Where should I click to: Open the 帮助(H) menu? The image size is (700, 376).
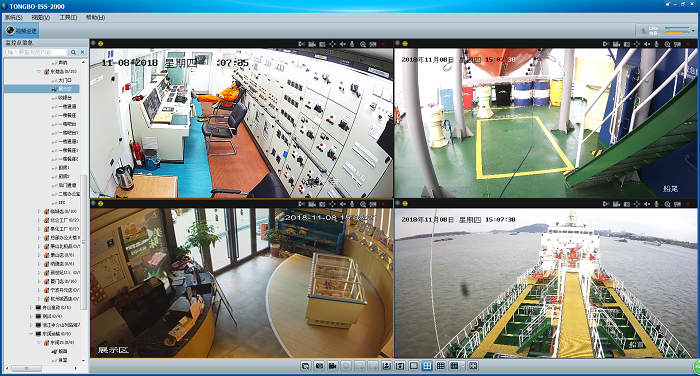pyautogui.click(x=96, y=17)
